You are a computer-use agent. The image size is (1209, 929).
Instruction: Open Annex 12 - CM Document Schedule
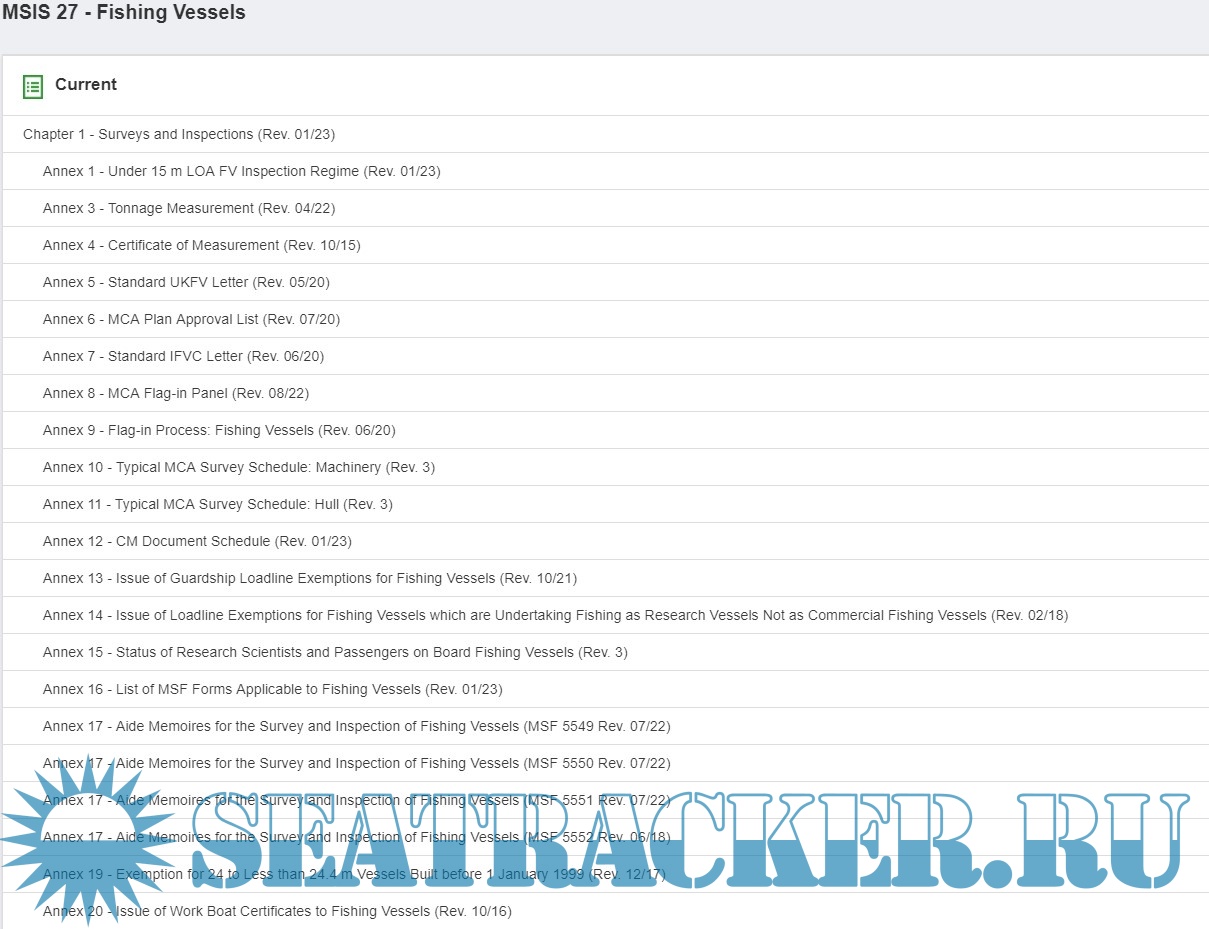click(x=197, y=541)
